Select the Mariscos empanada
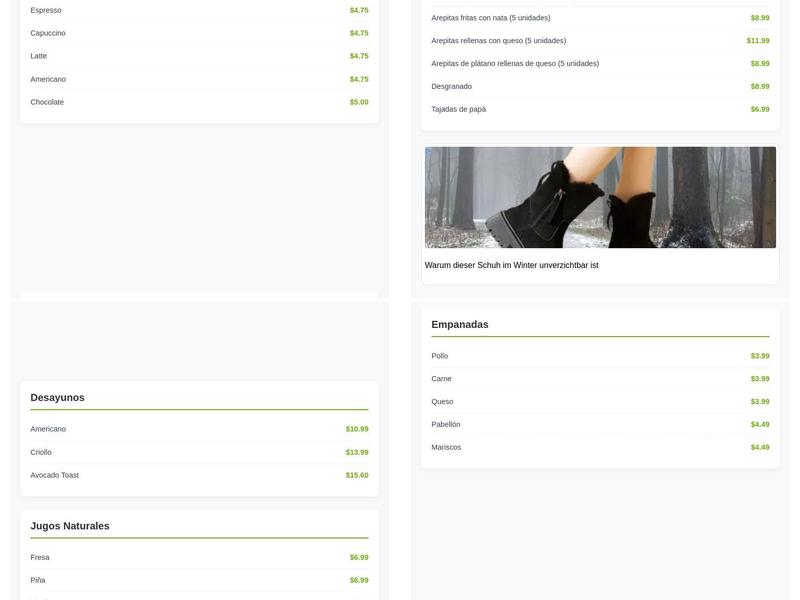This screenshot has width=800, height=600. coord(446,448)
